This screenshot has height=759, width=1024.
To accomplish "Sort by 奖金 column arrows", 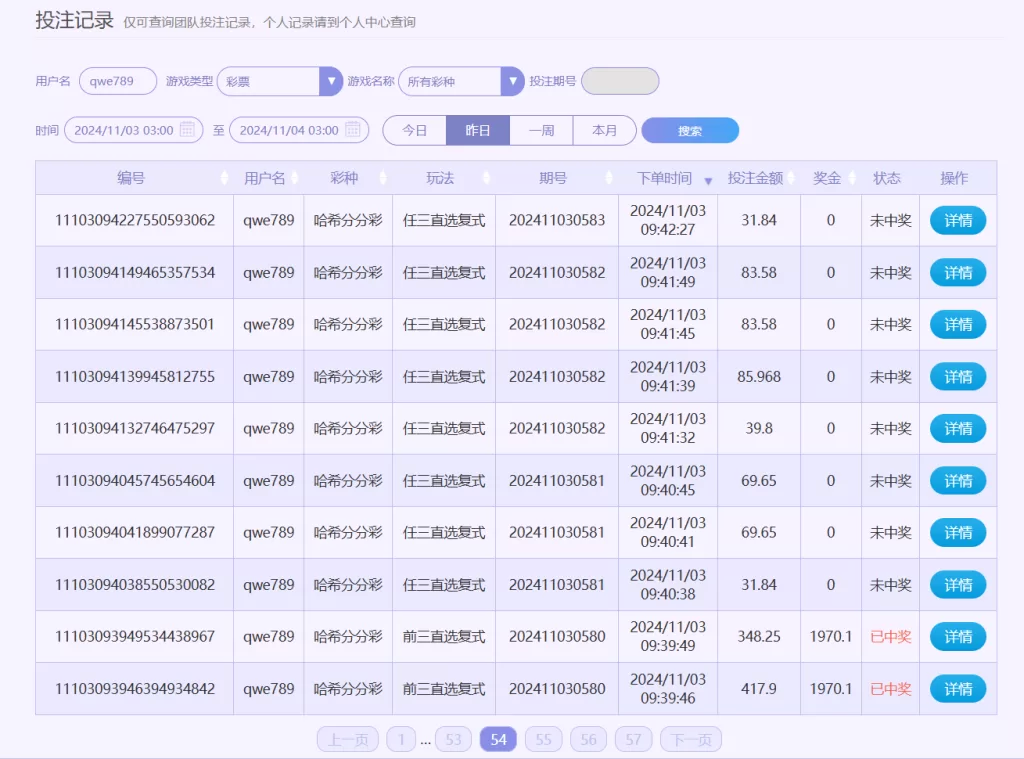I will 852,178.
